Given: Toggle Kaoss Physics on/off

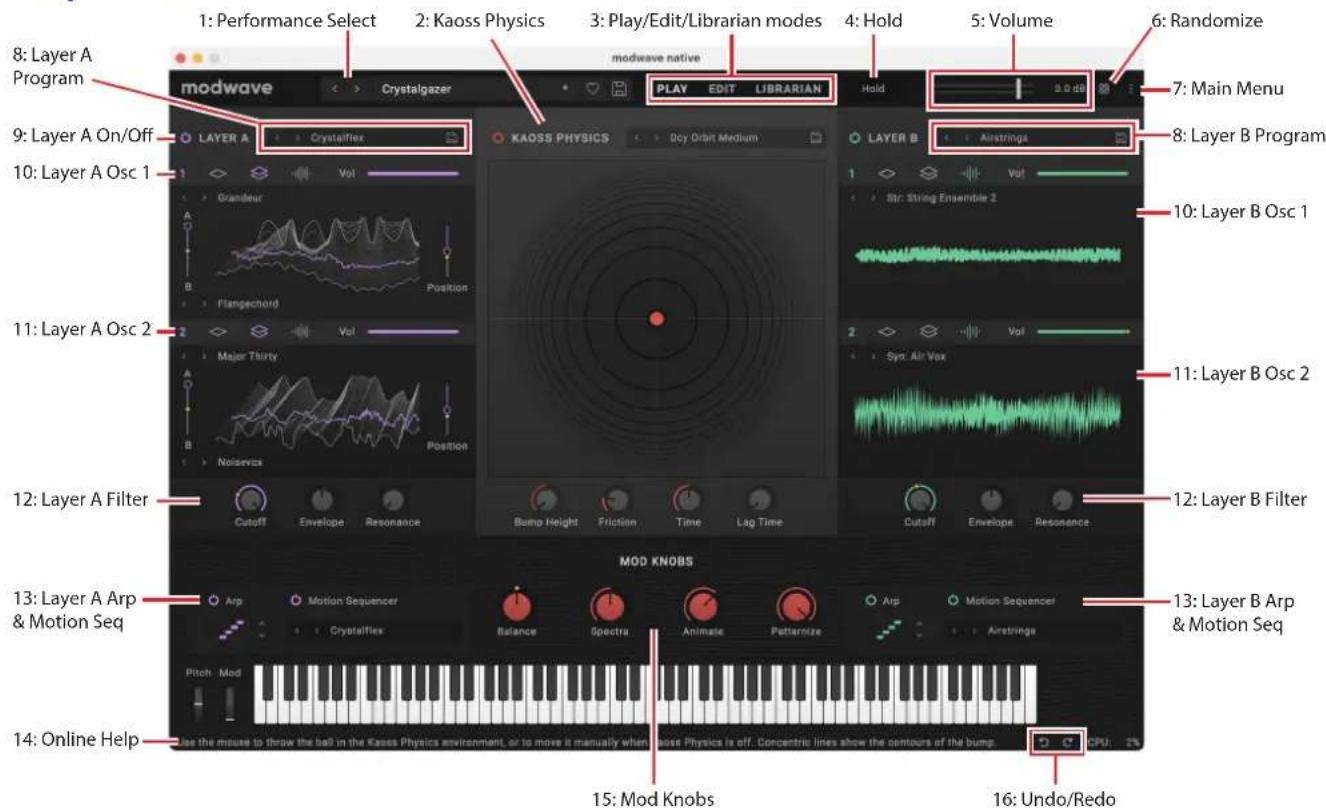Looking at the screenshot, I should point(498,137).
